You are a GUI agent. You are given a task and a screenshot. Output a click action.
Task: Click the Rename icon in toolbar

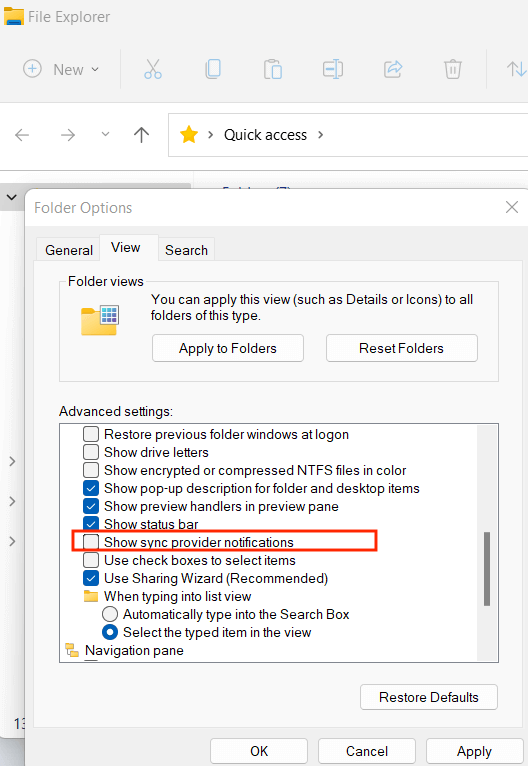(x=333, y=69)
